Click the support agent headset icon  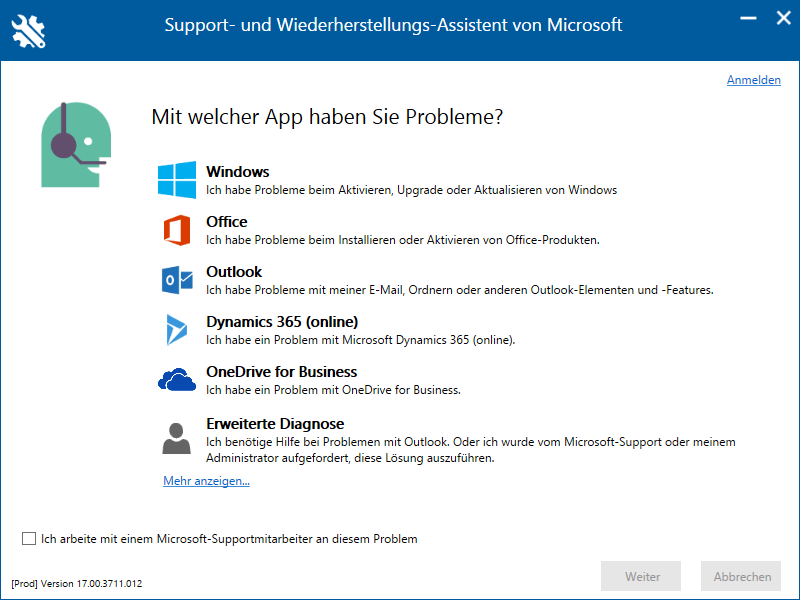coord(73,144)
